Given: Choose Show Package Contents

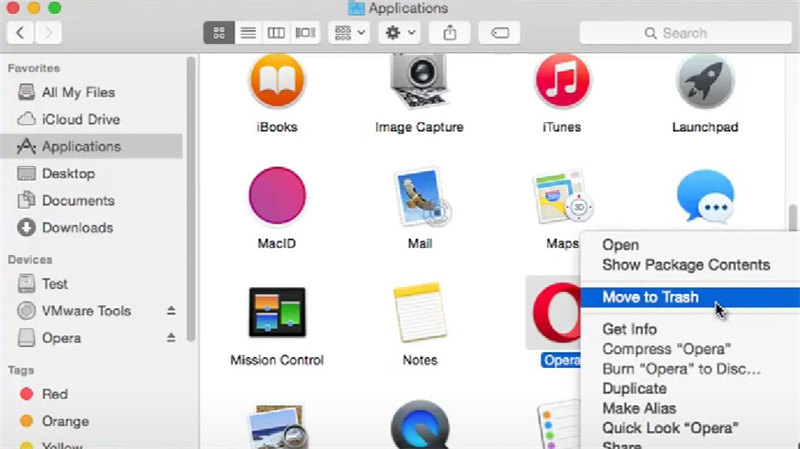Looking at the screenshot, I should point(690,265).
